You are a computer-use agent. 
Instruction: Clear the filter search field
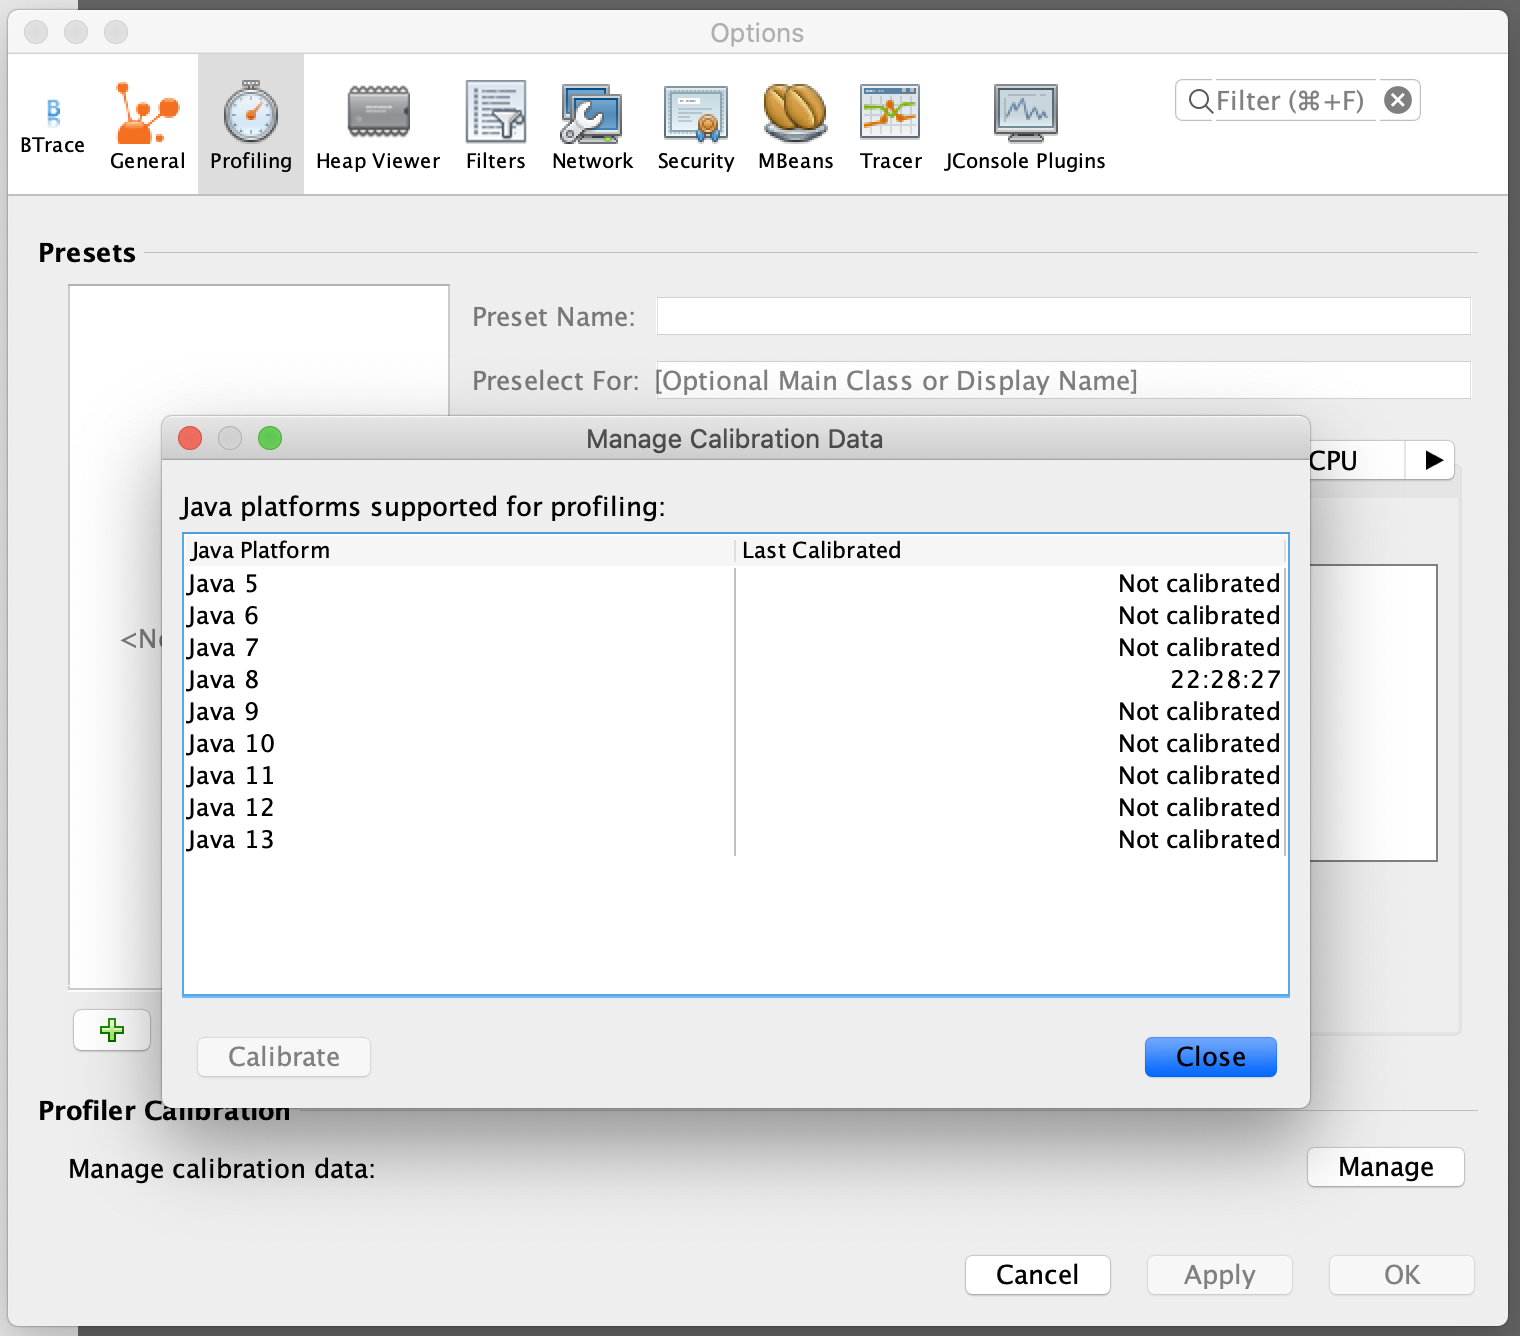coord(1398,100)
